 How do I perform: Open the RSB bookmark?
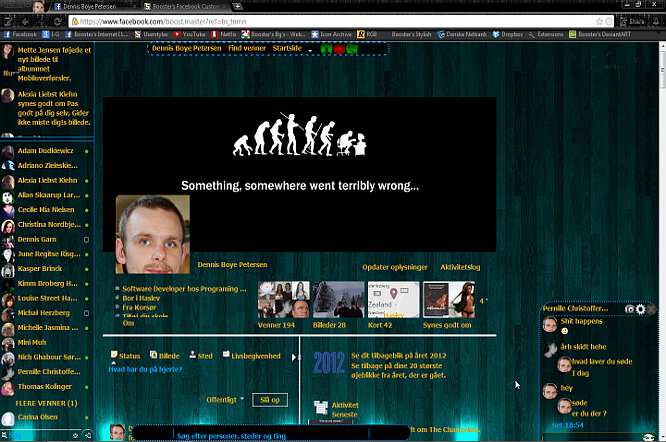(367, 34)
